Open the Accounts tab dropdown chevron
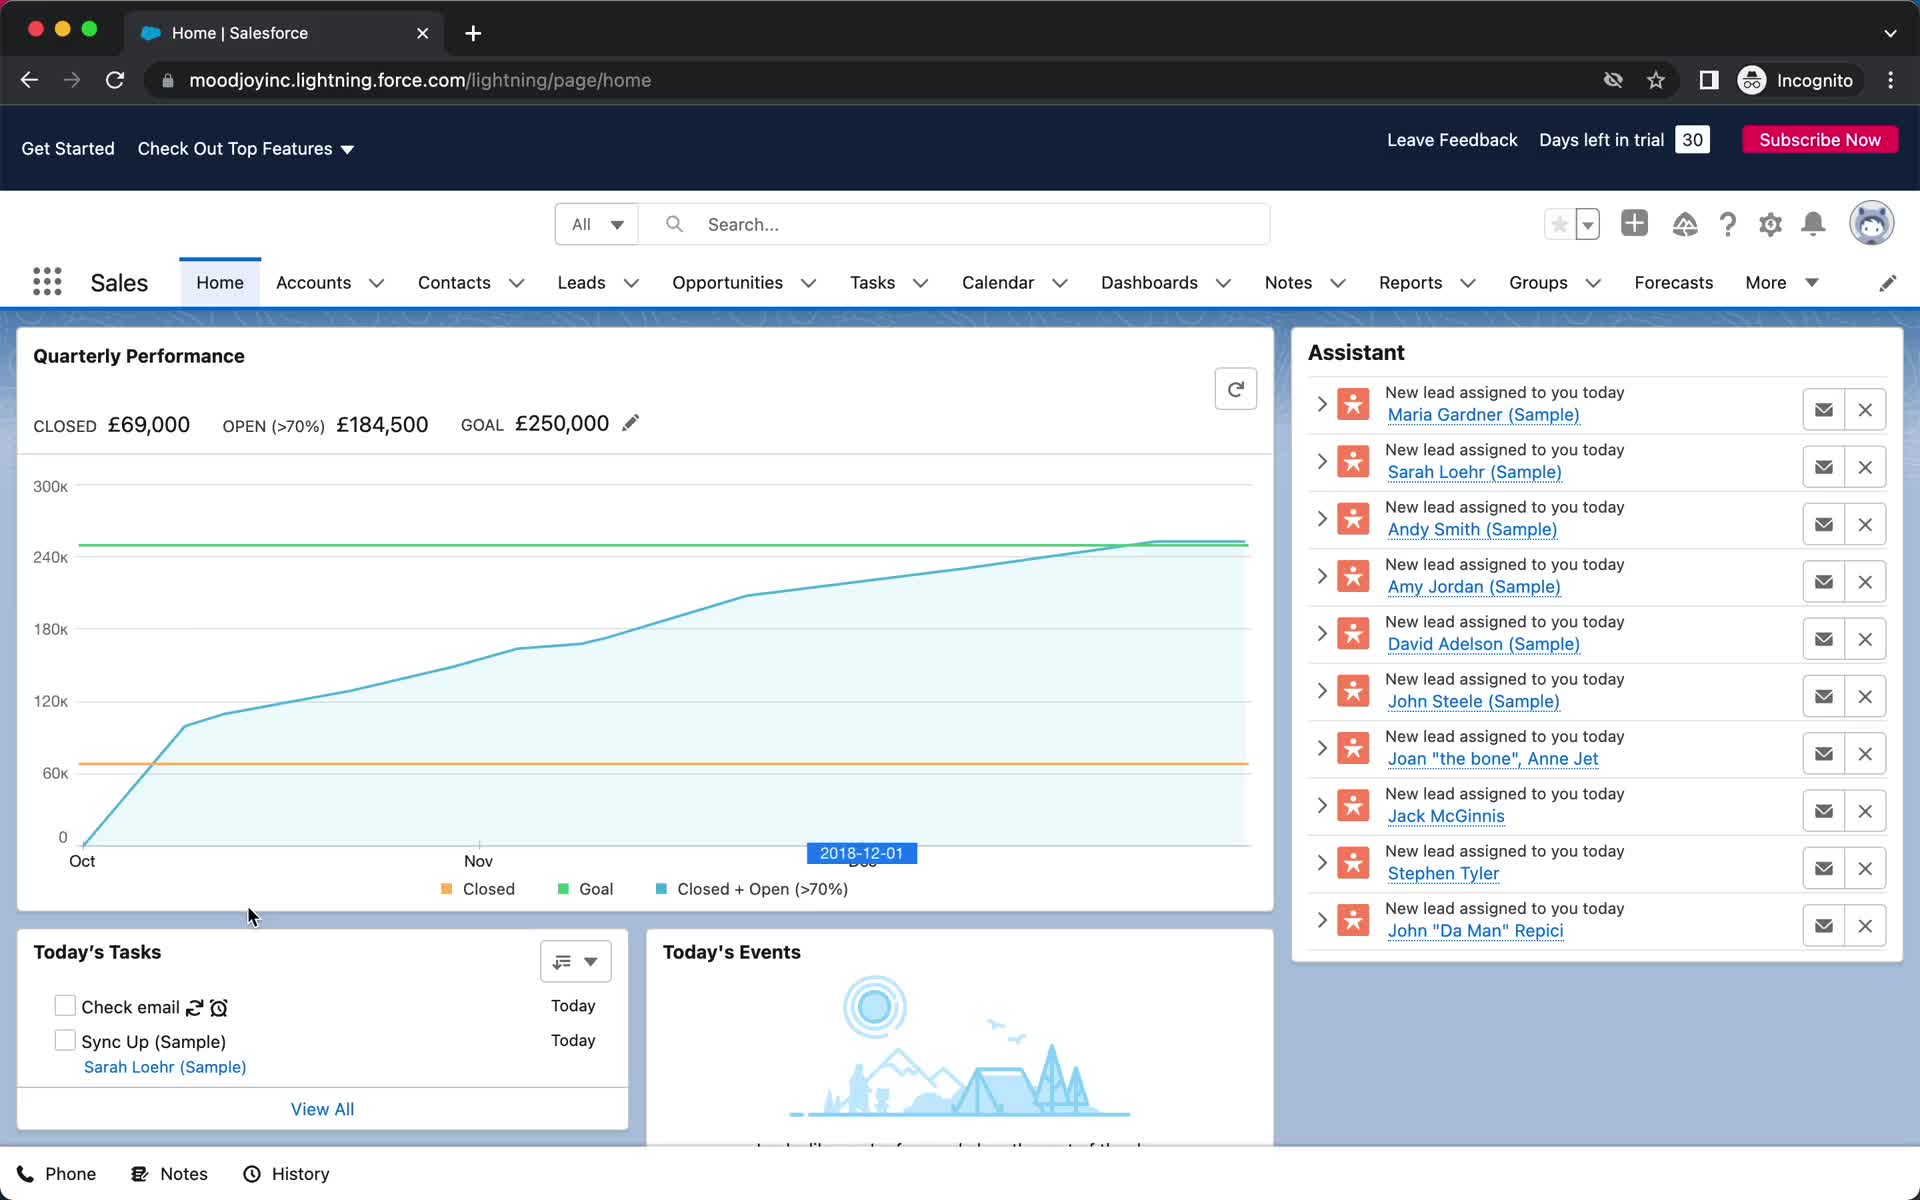1920x1200 pixels. click(376, 283)
